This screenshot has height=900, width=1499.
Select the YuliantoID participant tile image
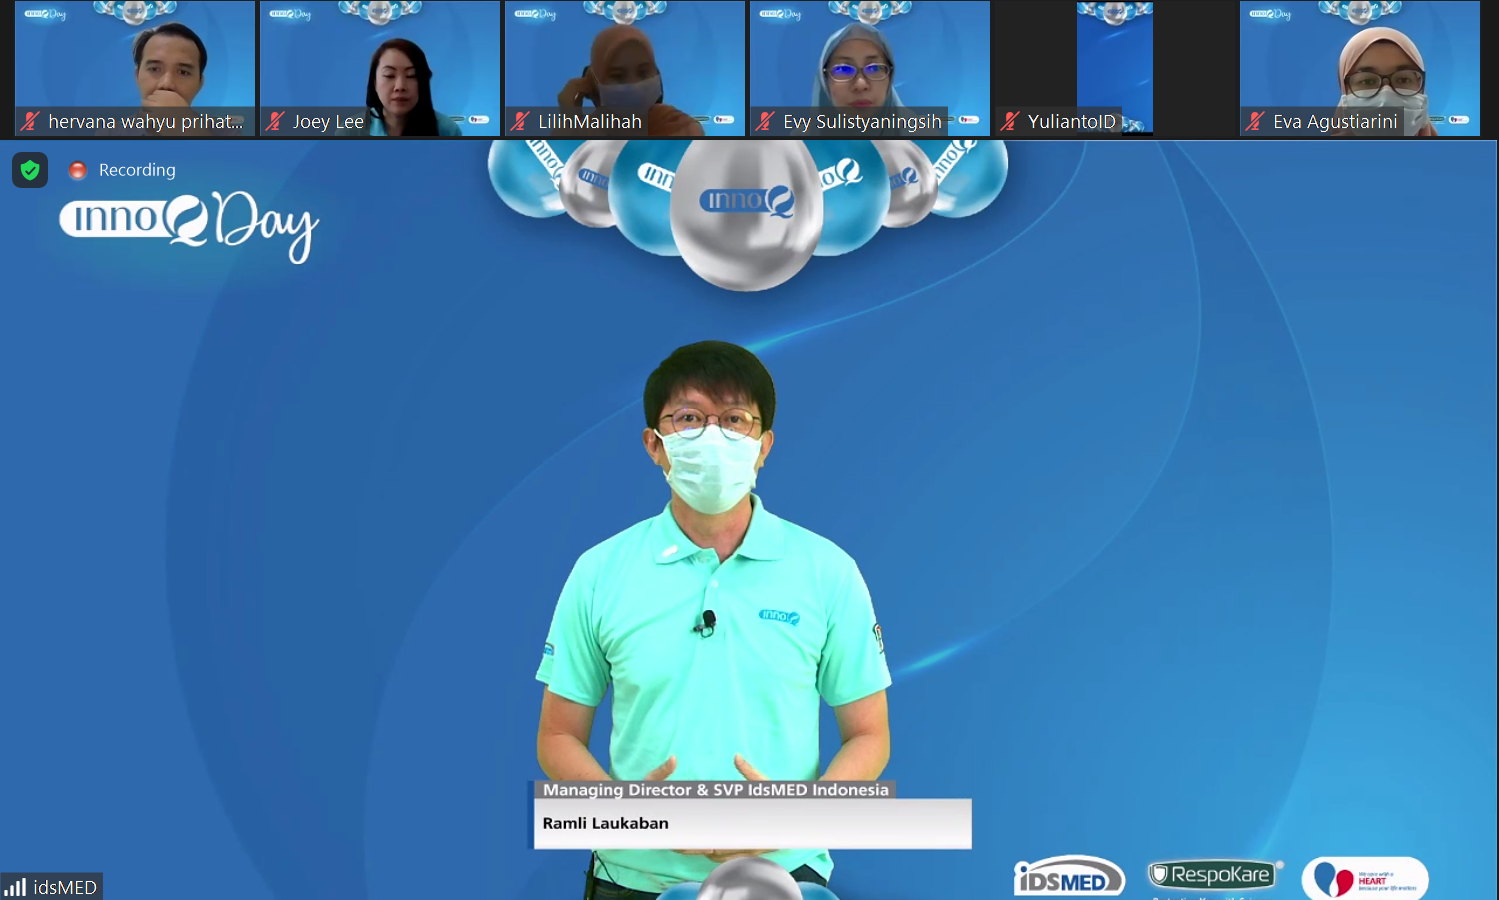point(1114,60)
